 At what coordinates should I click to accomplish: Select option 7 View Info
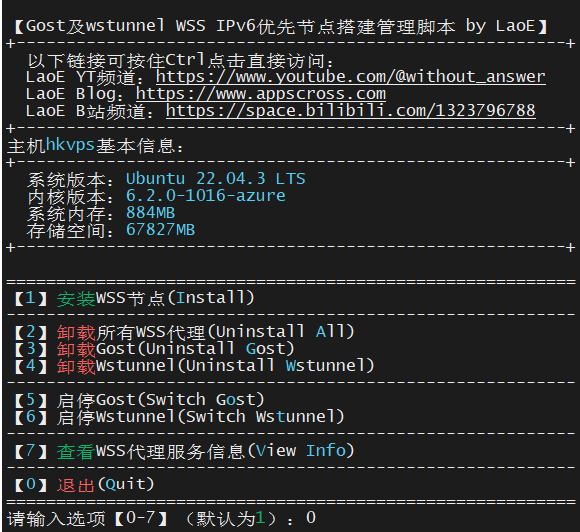pyautogui.click(x=184, y=451)
